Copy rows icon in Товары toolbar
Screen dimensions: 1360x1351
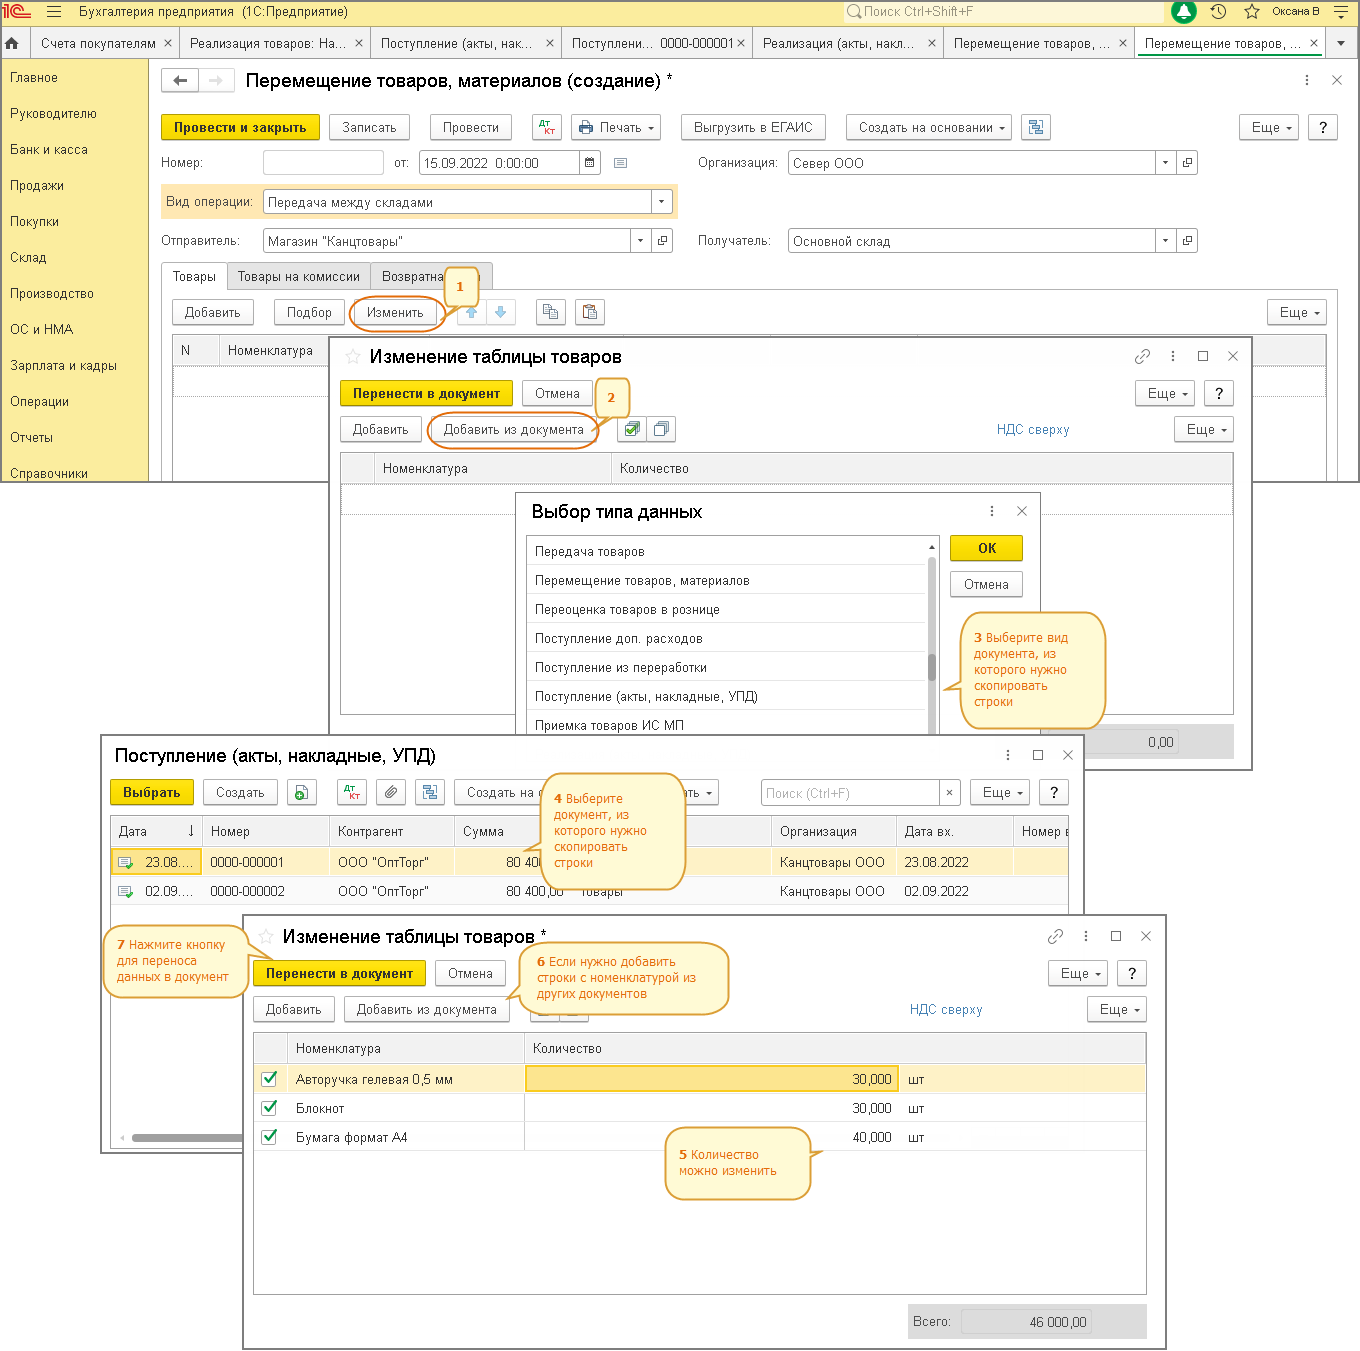tap(550, 313)
